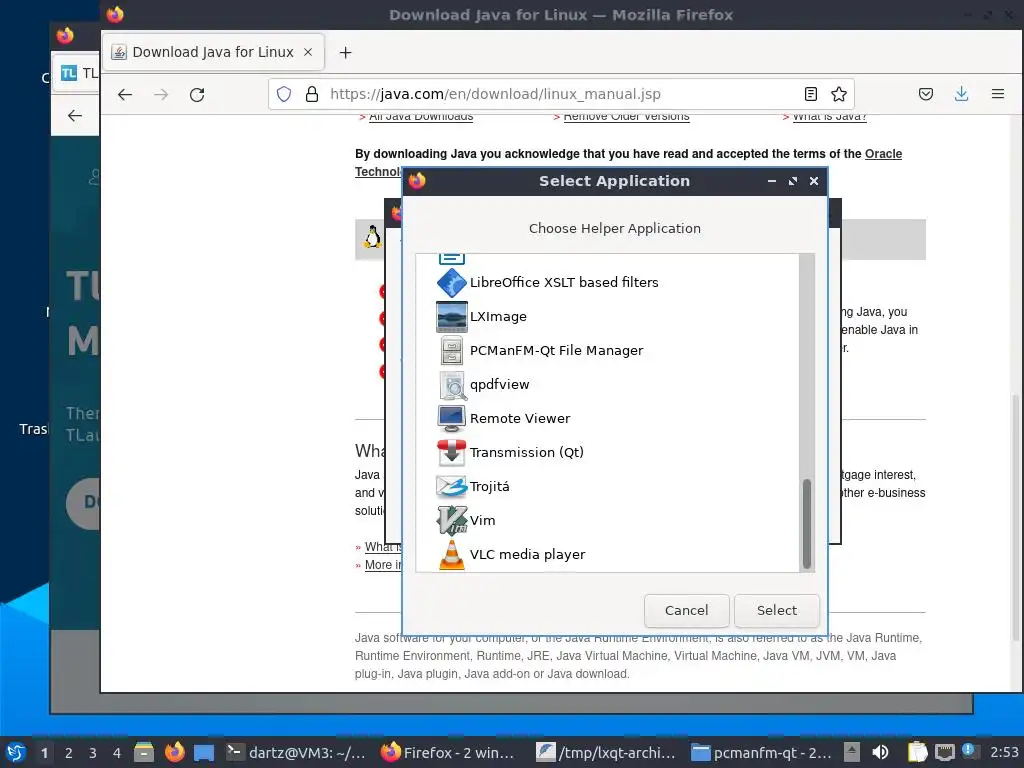Image resolution: width=1024 pixels, height=768 pixels.
Task: Click back arrow in the rear Firefox window
Action: pos(75,116)
